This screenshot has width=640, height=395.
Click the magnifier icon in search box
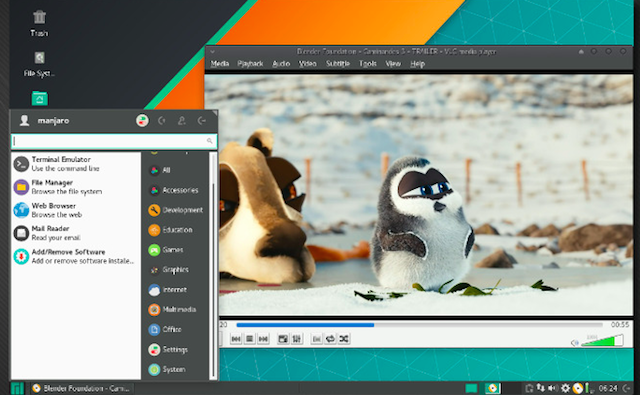(209, 141)
